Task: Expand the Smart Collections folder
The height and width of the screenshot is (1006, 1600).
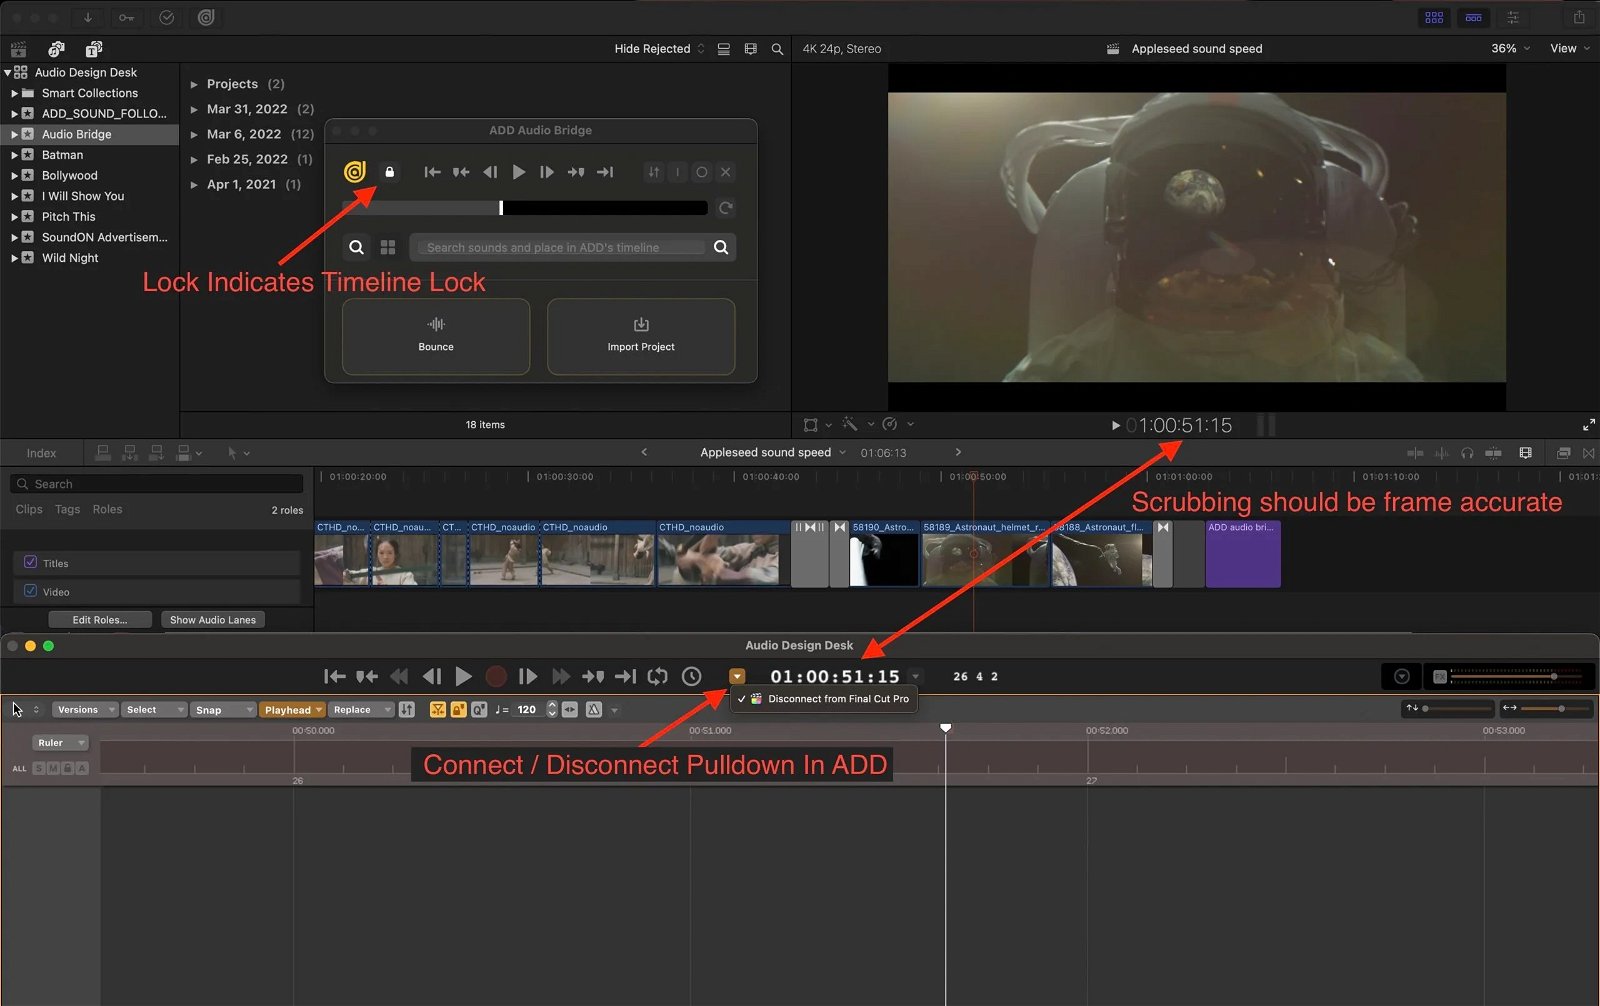Action: 15,93
